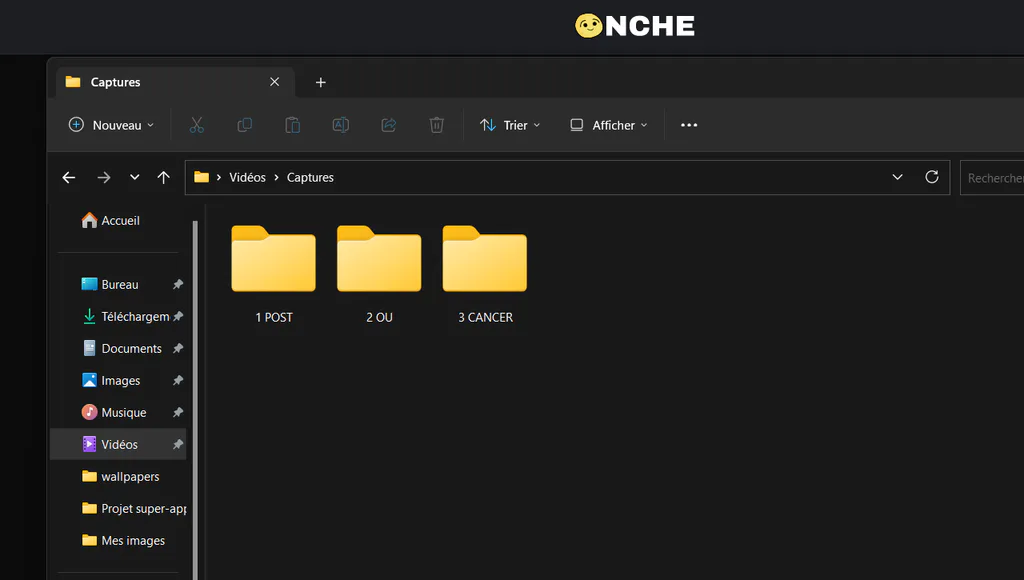Image resolution: width=1024 pixels, height=580 pixels.
Task: Expand the address bar history dropdown
Action: click(x=897, y=177)
